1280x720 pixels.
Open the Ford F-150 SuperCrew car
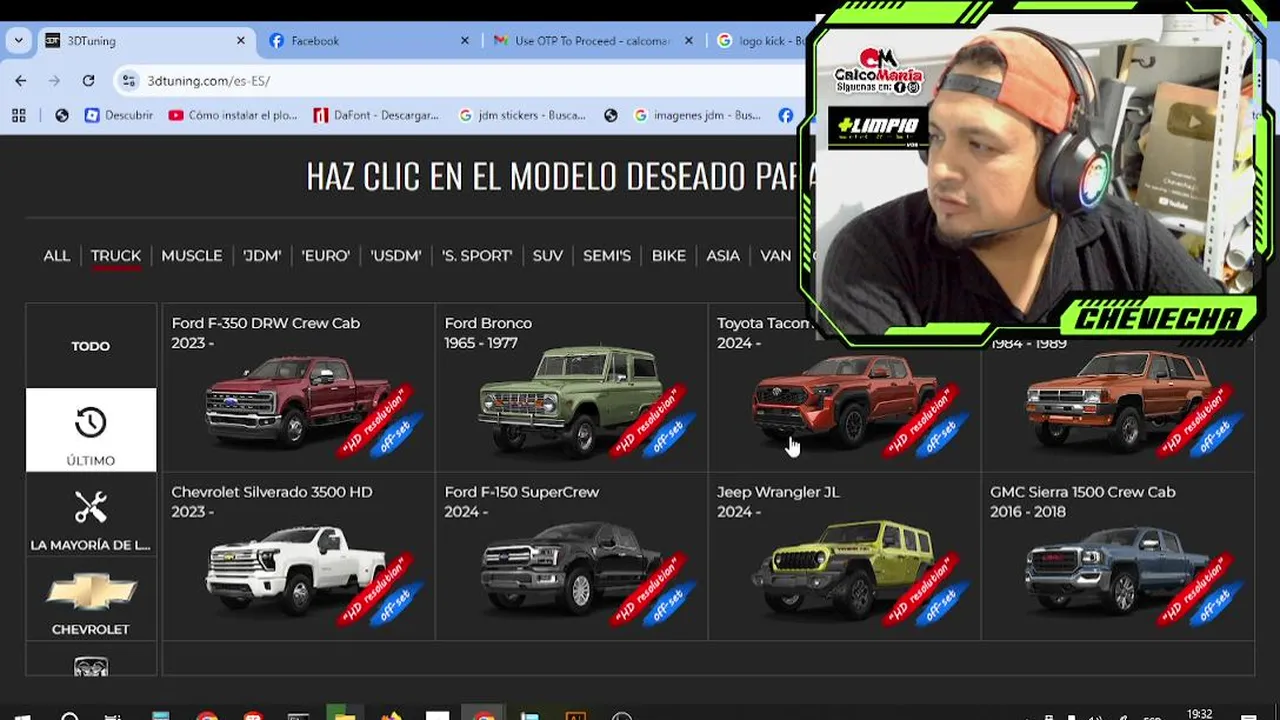tap(571, 556)
